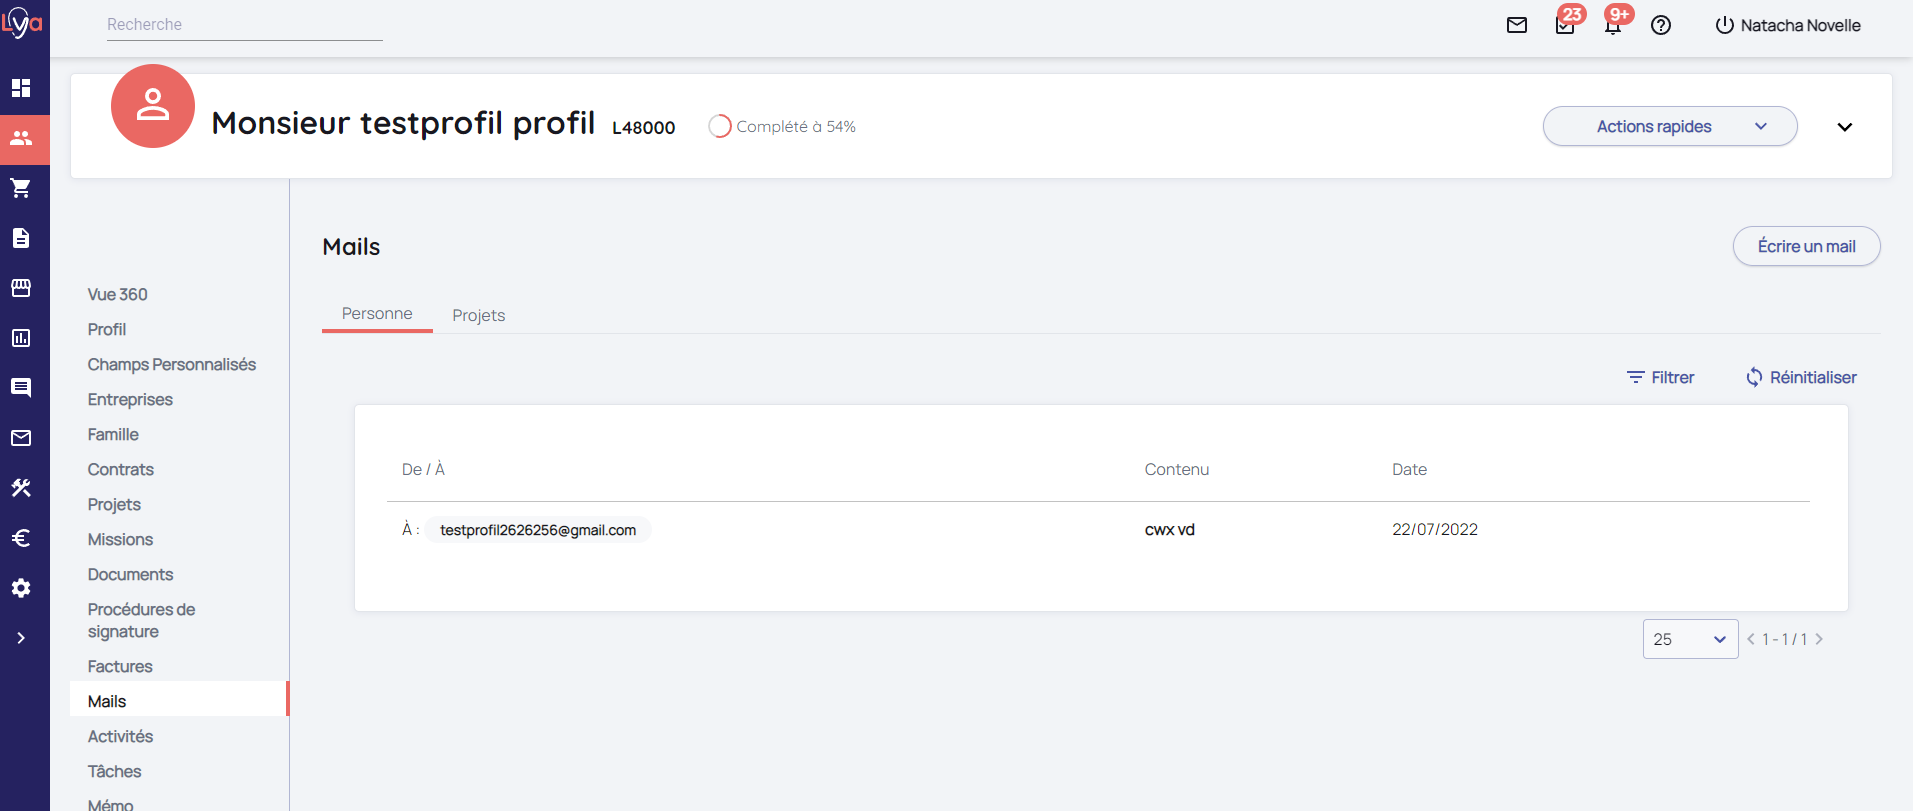Click the shopping cart sidebar icon
The image size is (1913, 811).
(21, 188)
